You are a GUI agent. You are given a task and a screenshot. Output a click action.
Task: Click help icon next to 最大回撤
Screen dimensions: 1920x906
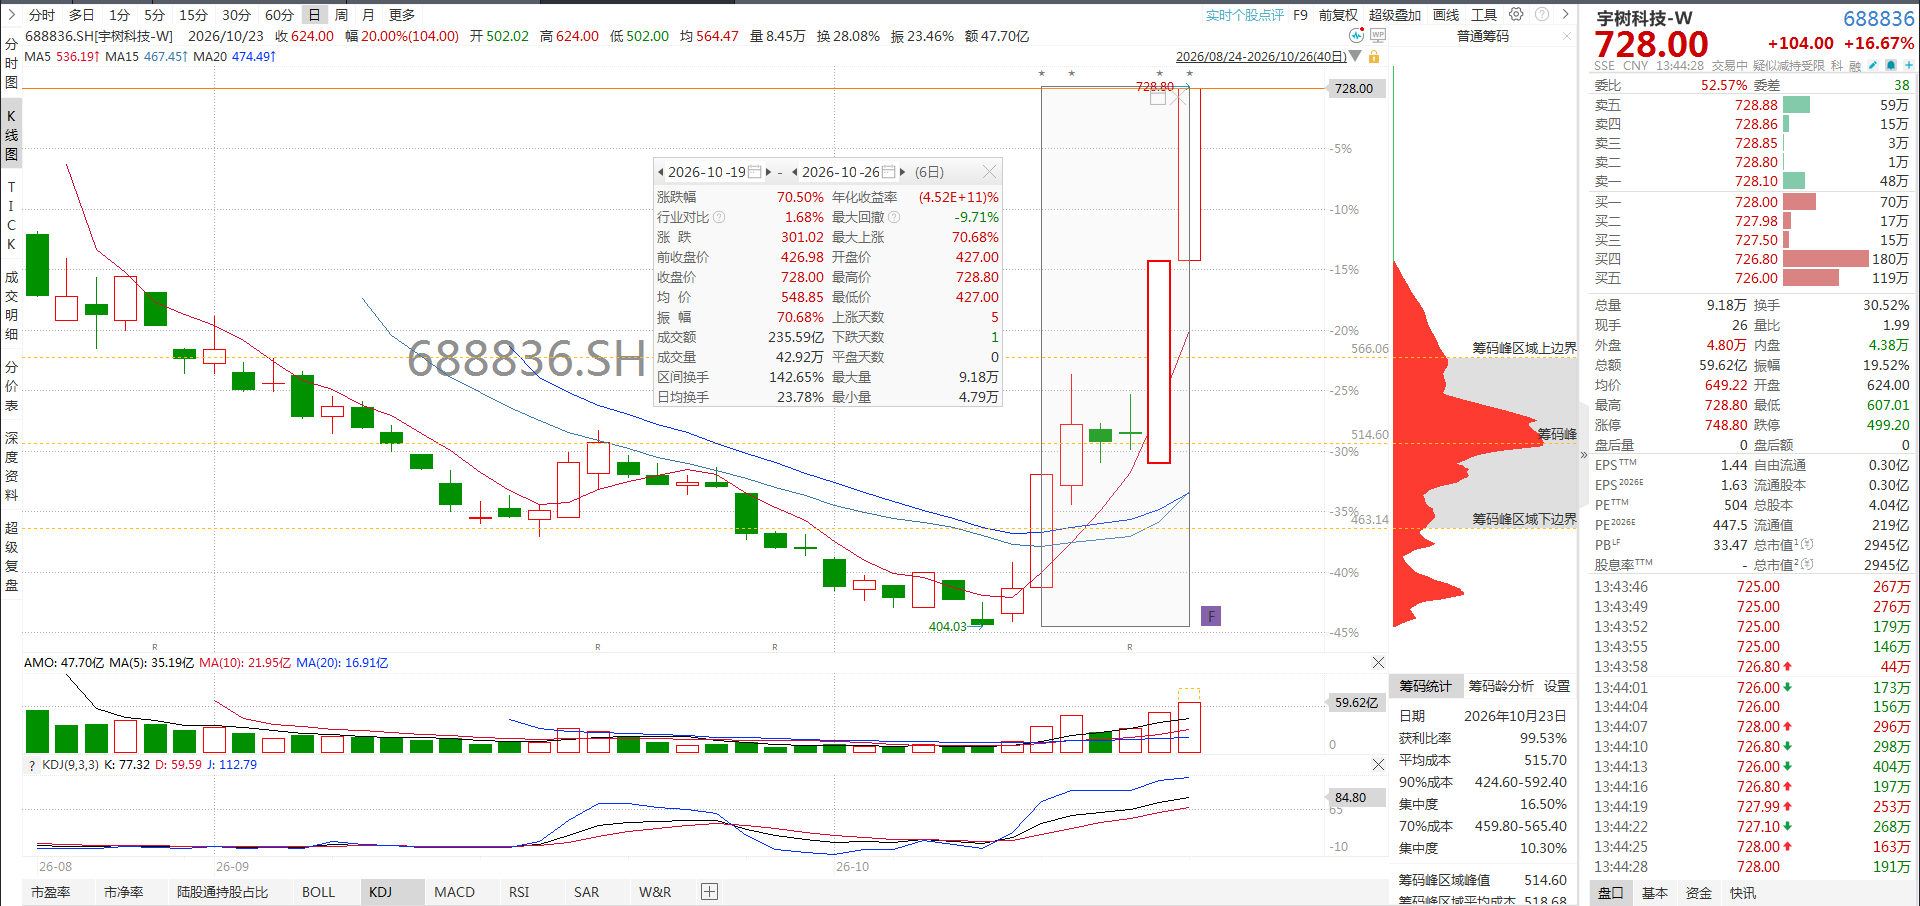(894, 217)
